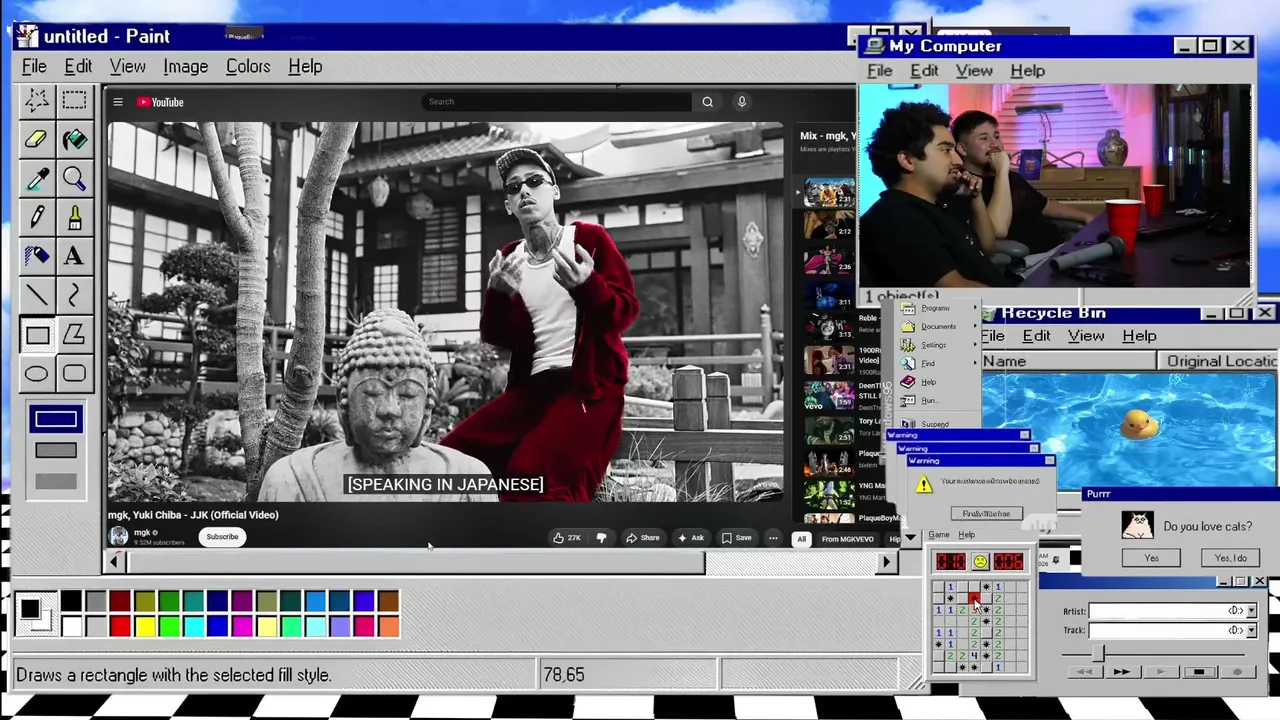Dislike the video with thumbs-down icon
The height and width of the screenshot is (720, 1280).
(601, 538)
